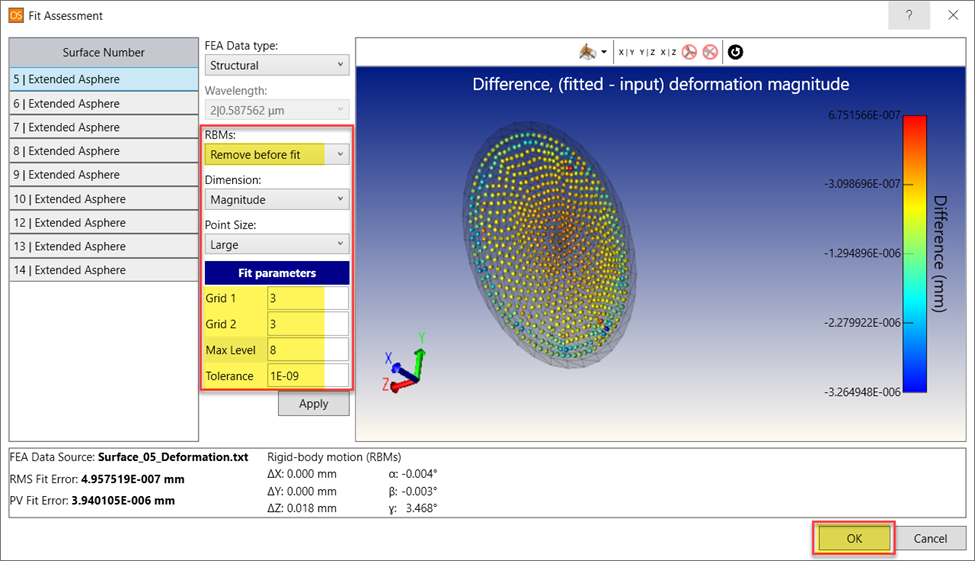Switch to the X|Y plane view

626,52
